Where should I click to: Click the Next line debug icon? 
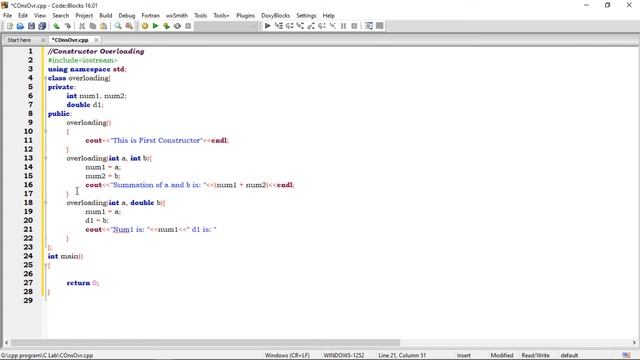(x=289, y=26)
